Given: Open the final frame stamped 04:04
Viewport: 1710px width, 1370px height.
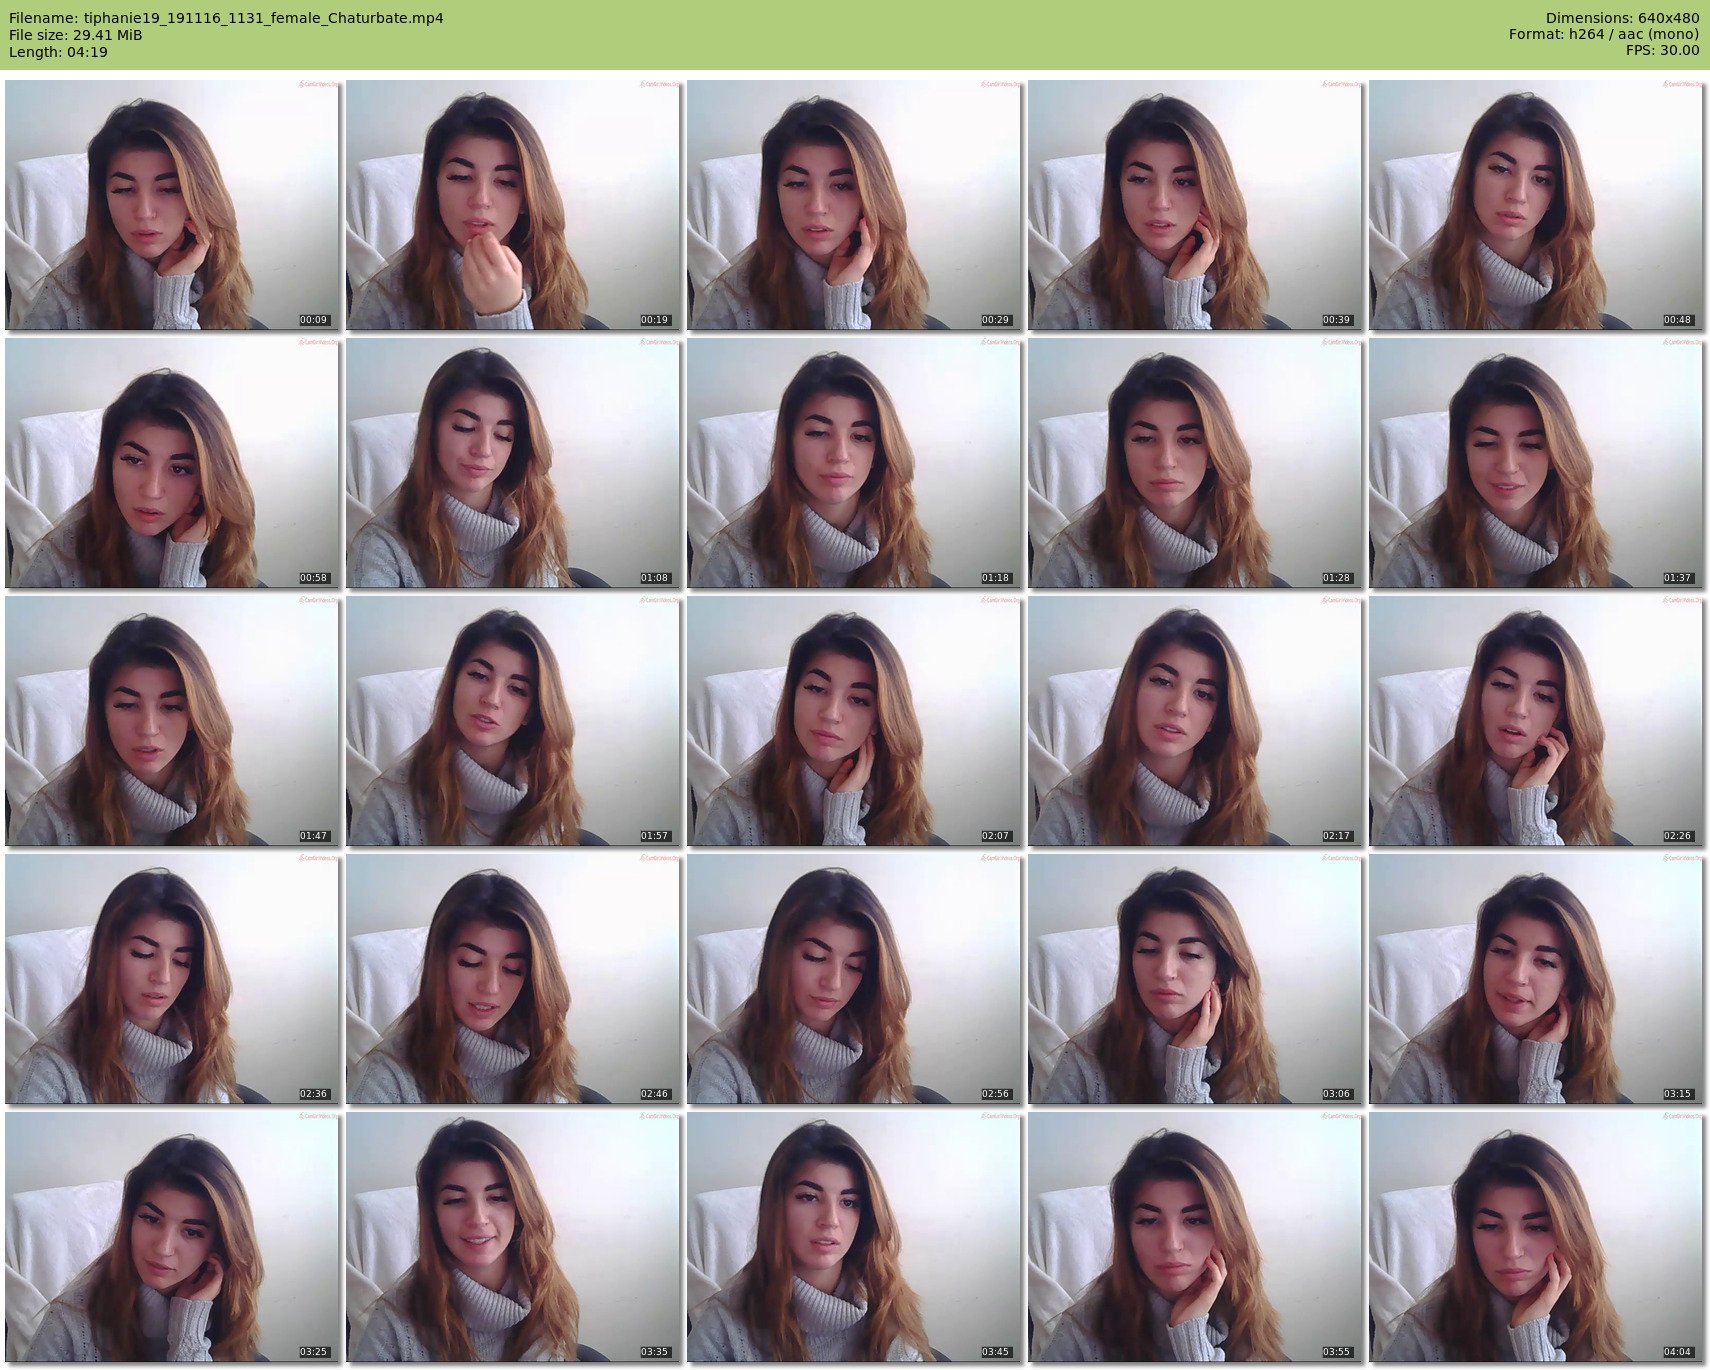Looking at the screenshot, I should tap(1536, 1237).
